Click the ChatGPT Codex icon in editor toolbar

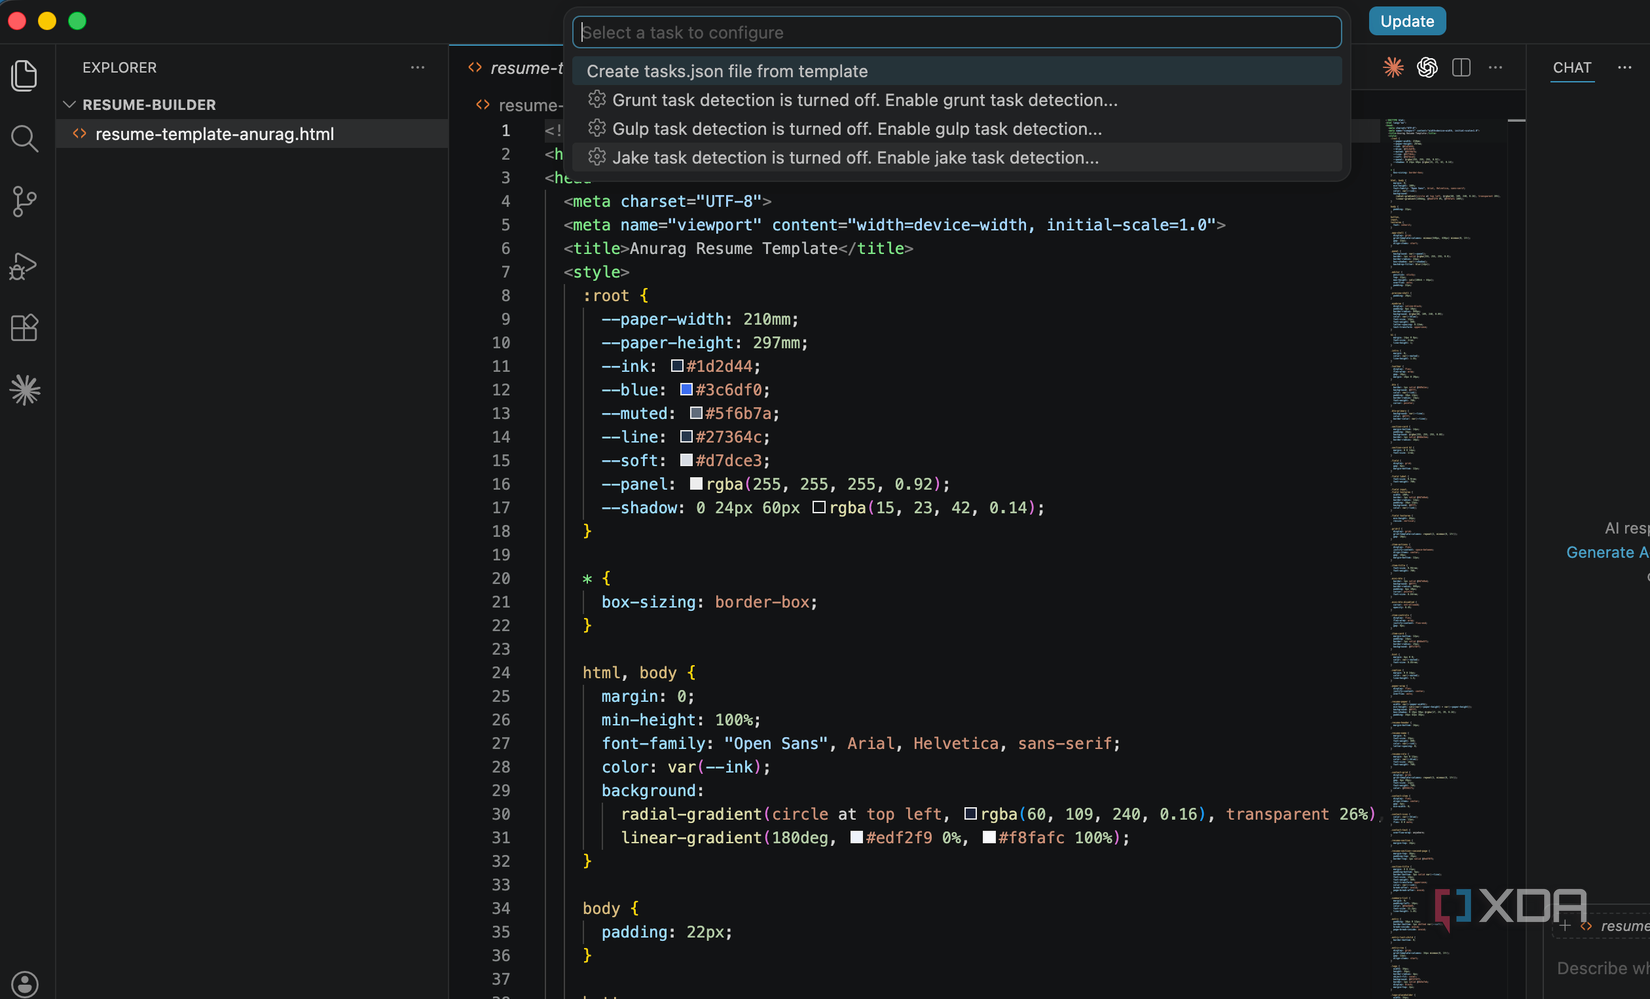1427,67
